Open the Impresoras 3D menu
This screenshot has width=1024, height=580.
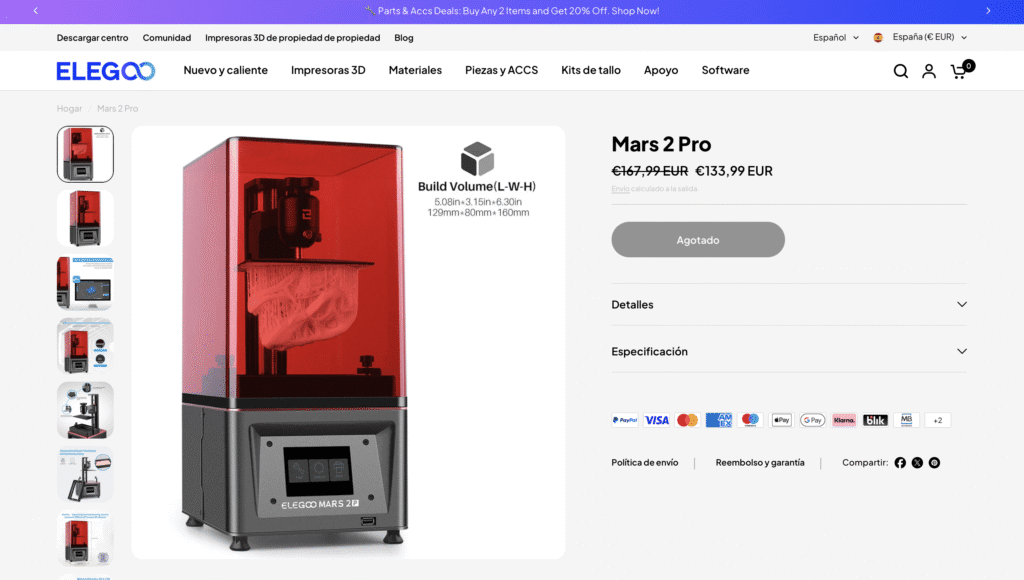click(x=328, y=70)
